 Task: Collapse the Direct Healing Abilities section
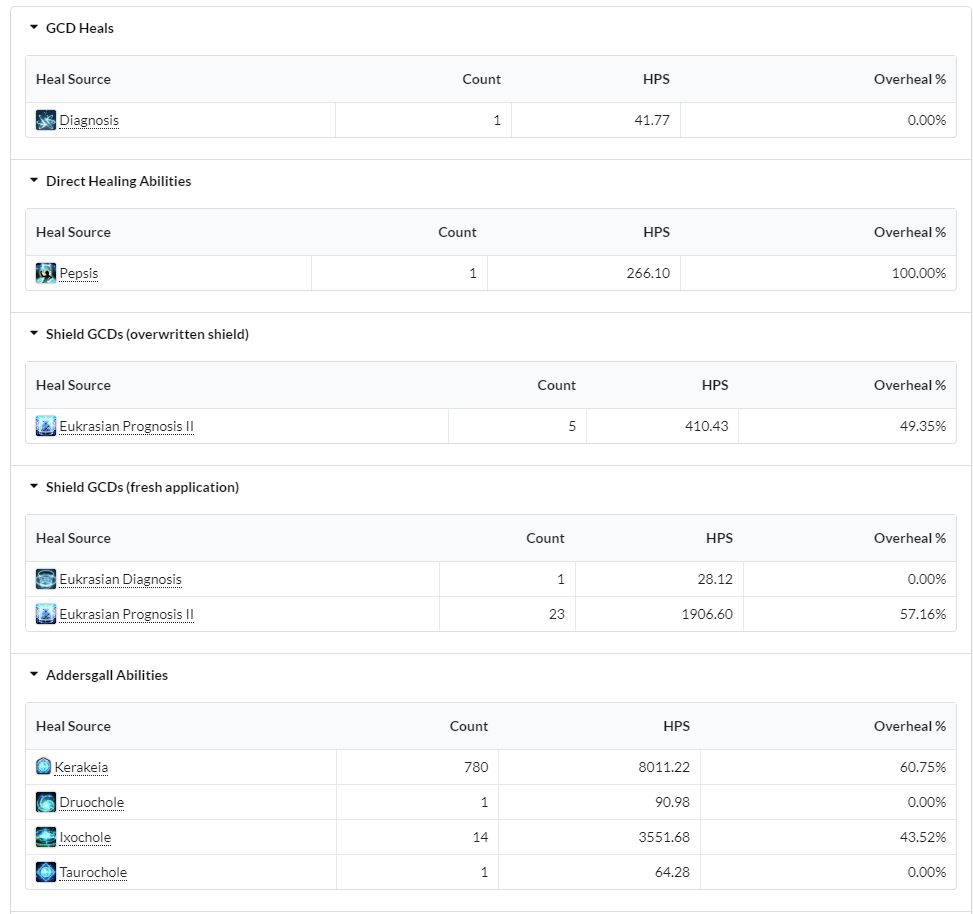click(x=34, y=181)
